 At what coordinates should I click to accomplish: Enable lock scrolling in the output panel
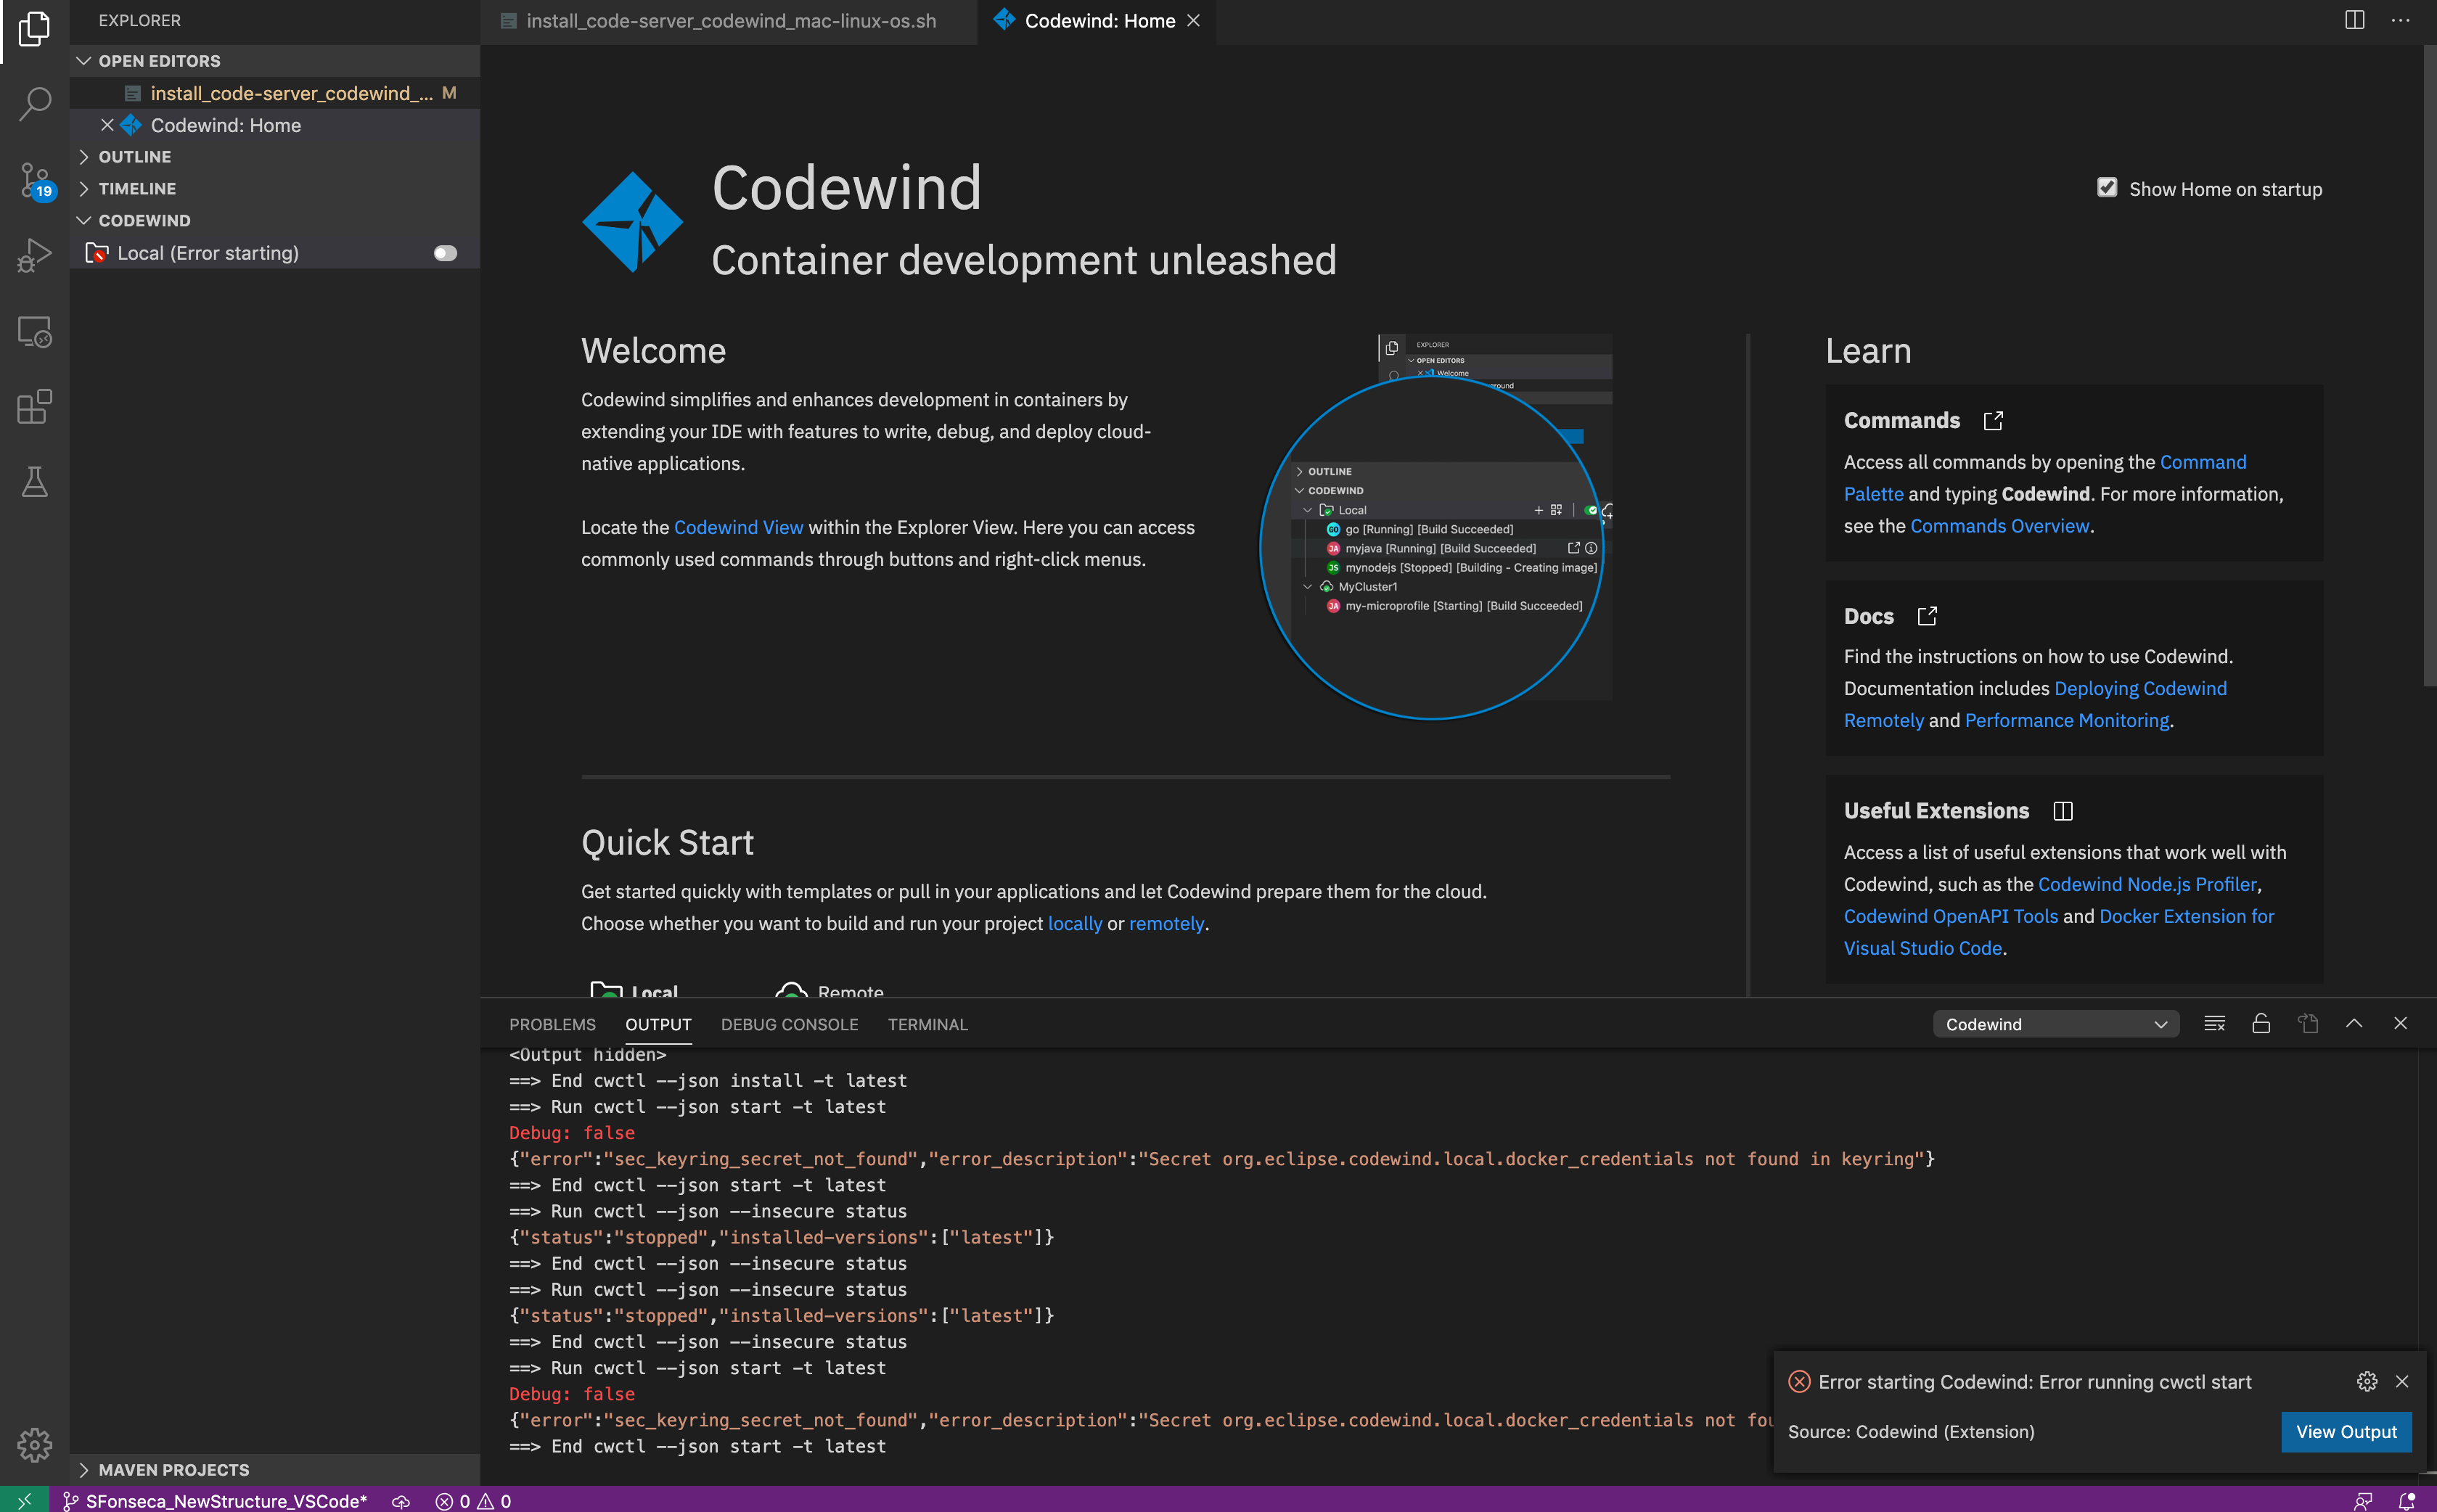coord(2260,1023)
